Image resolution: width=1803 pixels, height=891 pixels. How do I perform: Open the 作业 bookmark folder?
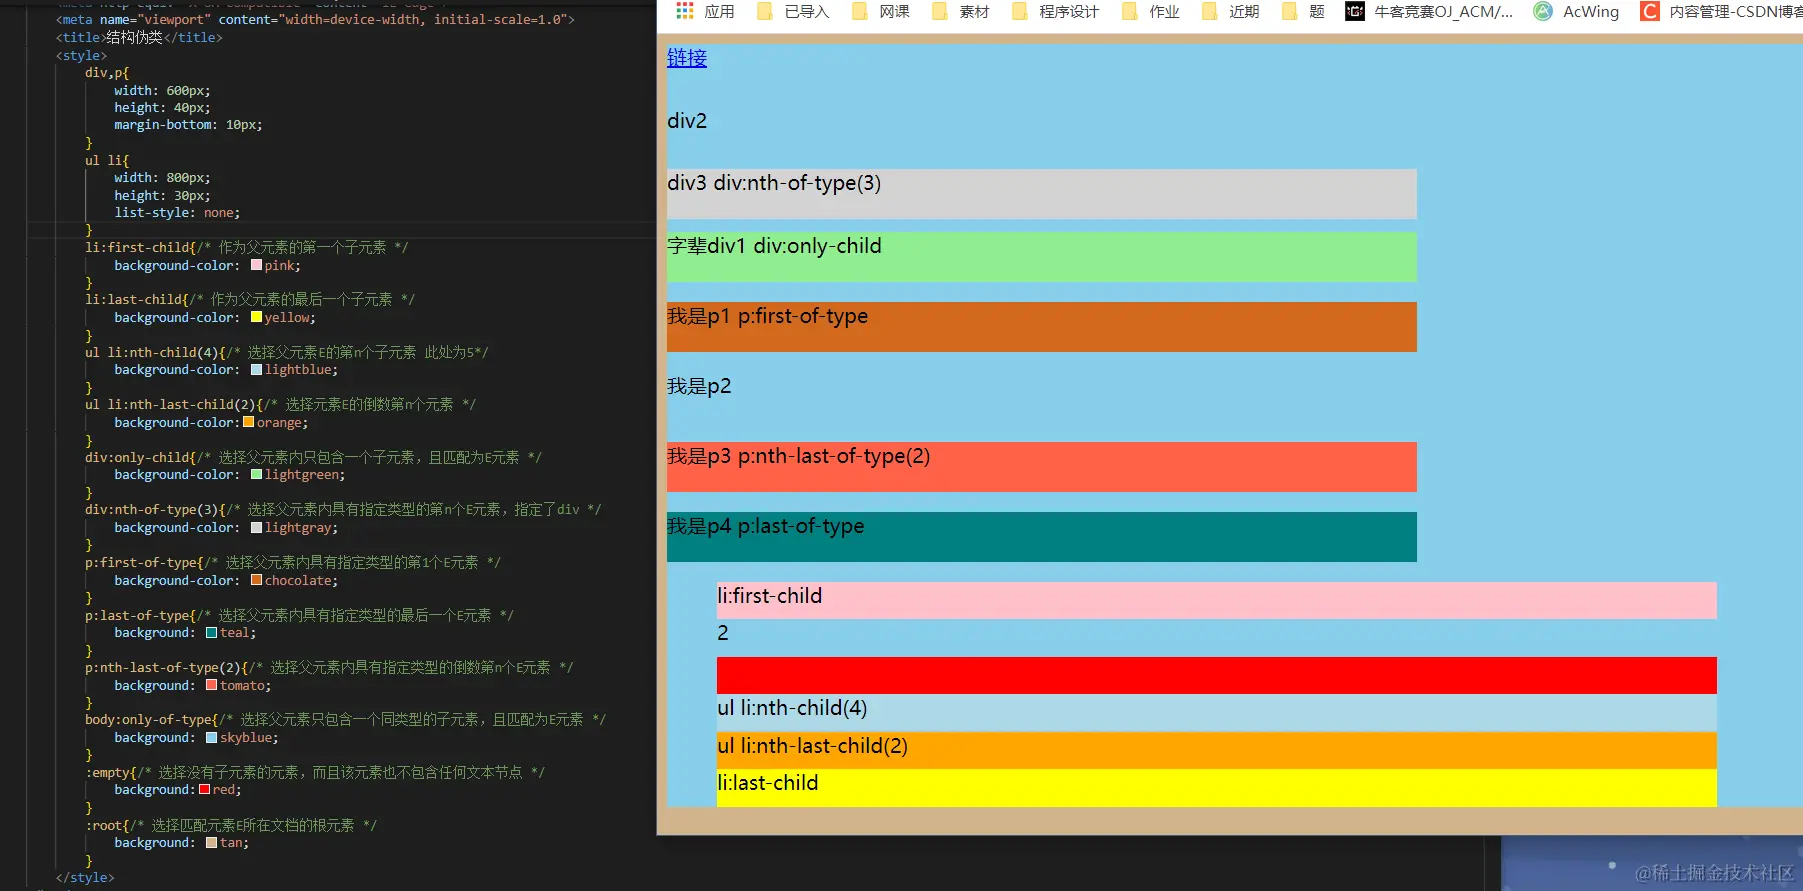click(x=1150, y=11)
